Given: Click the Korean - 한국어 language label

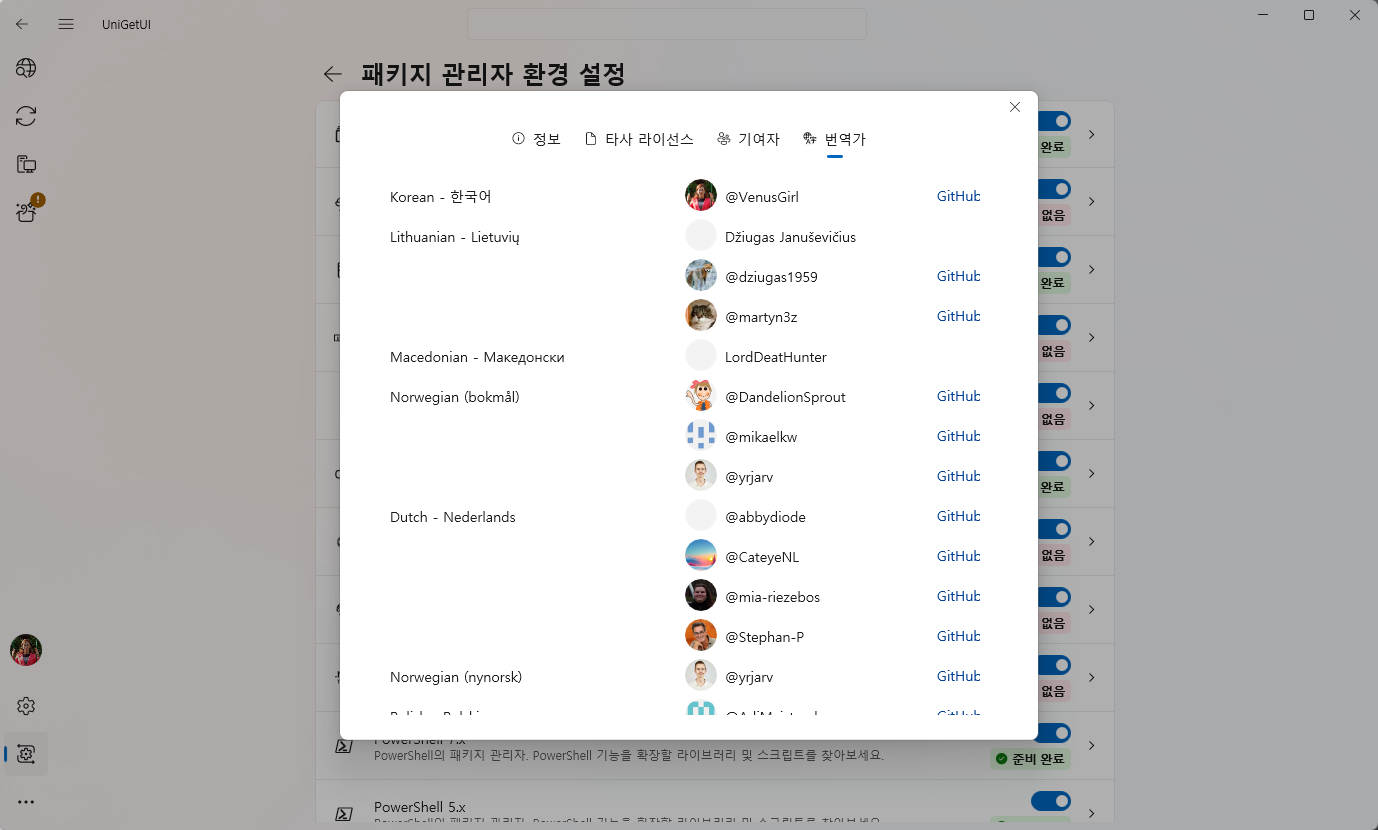Looking at the screenshot, I should [x=441, y=197].
